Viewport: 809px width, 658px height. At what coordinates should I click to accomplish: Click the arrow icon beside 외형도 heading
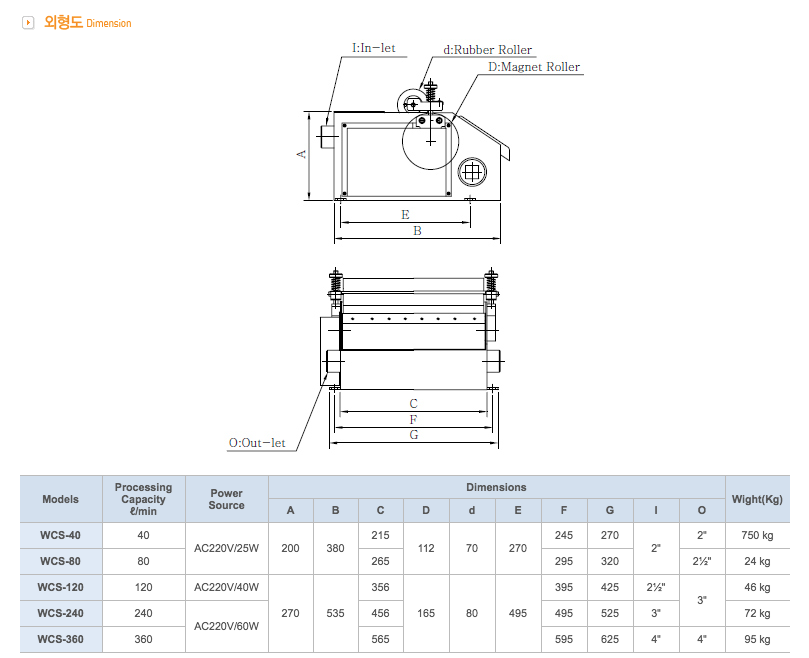(28, 22)
